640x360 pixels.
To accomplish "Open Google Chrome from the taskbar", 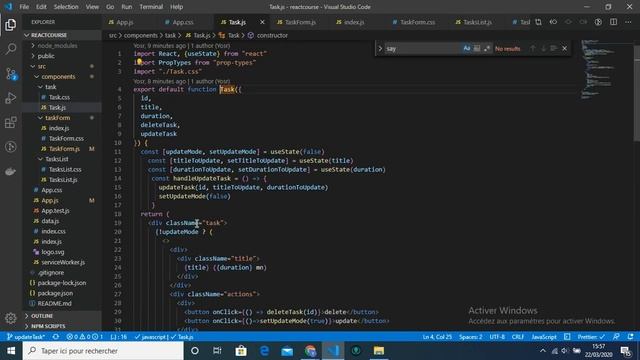I will (x=310, y=351).
